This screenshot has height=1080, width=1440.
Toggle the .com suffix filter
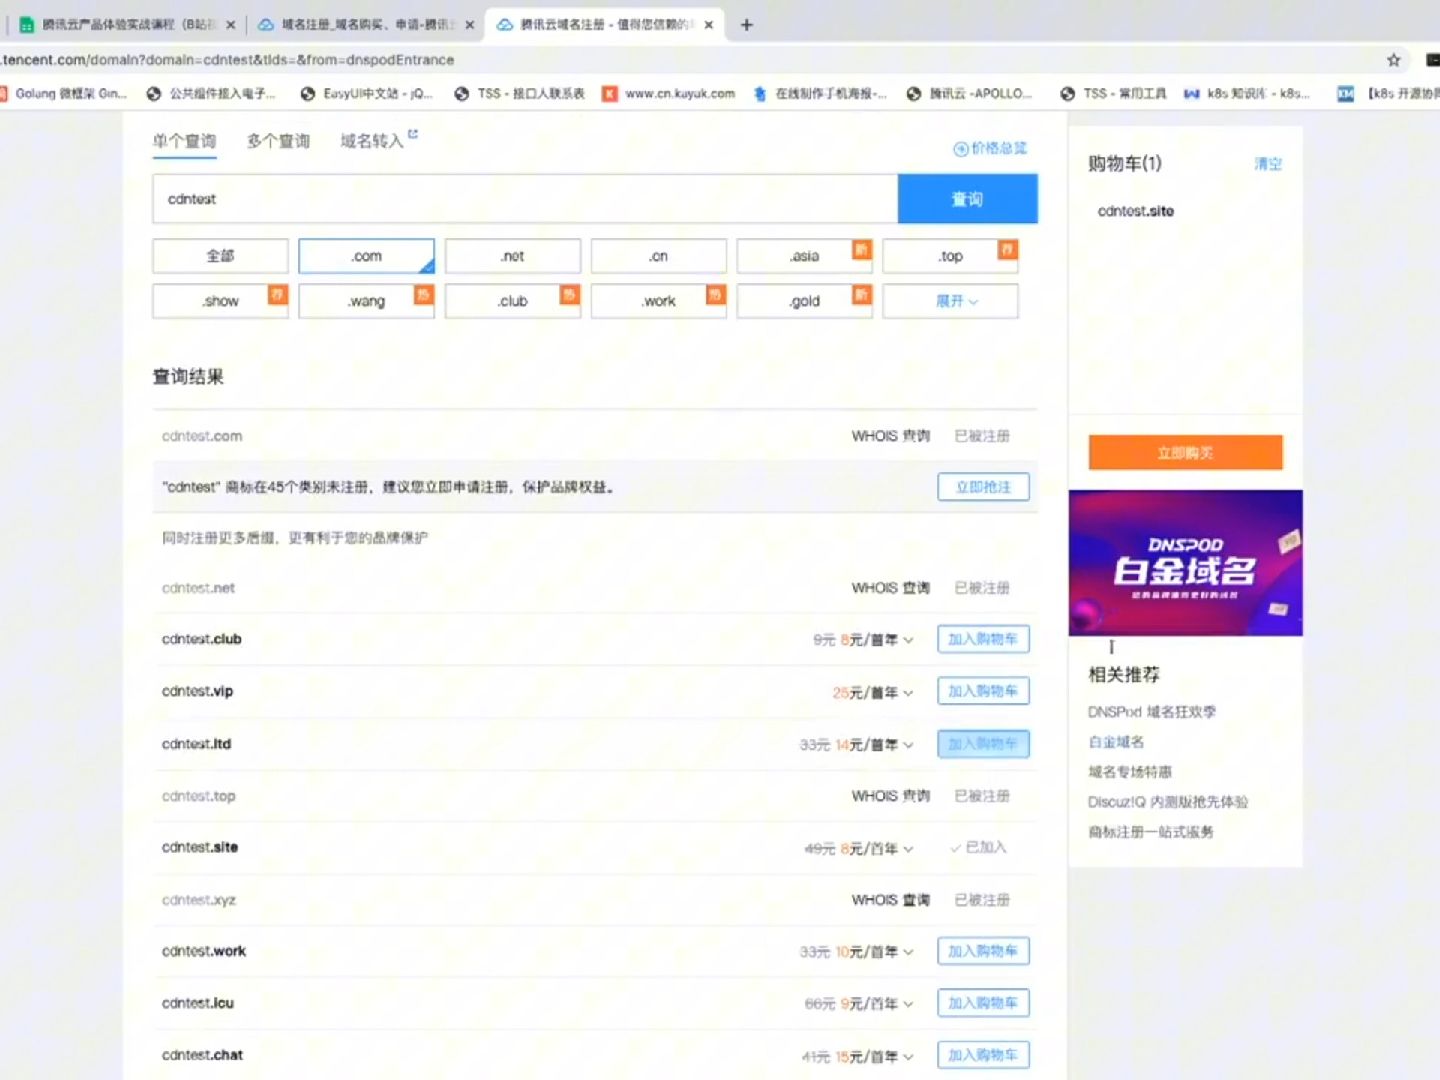pyautogui.click(x=366, y=256)
